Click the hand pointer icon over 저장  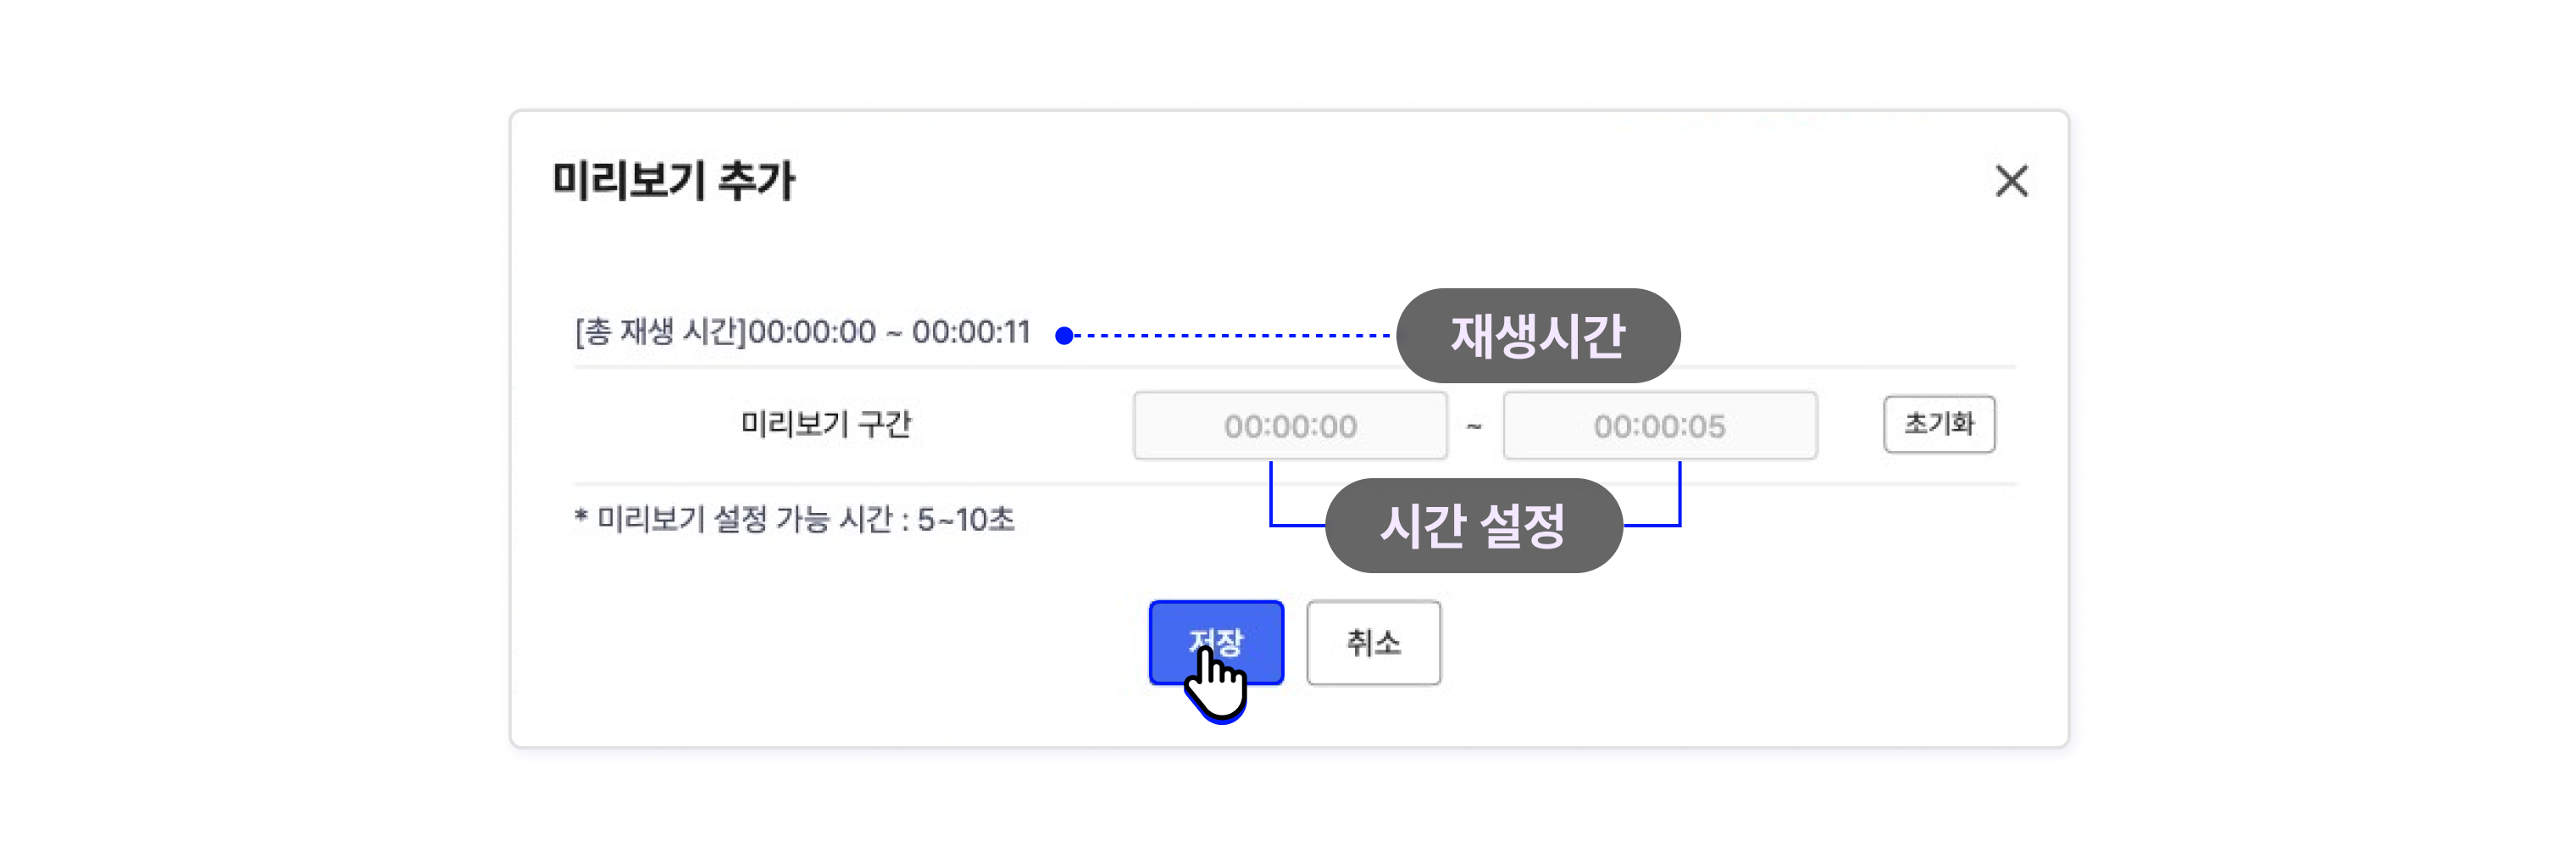(x=1216, y=684)
